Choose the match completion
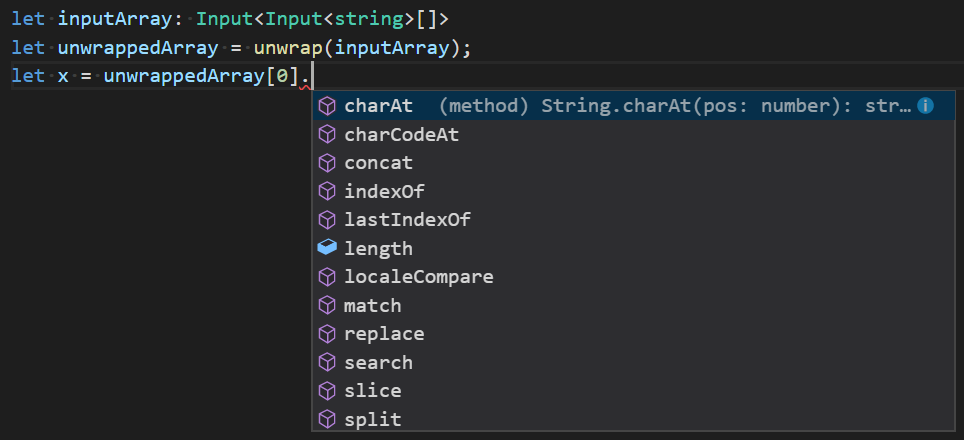The image size is (964, 440). click(633, 305)
